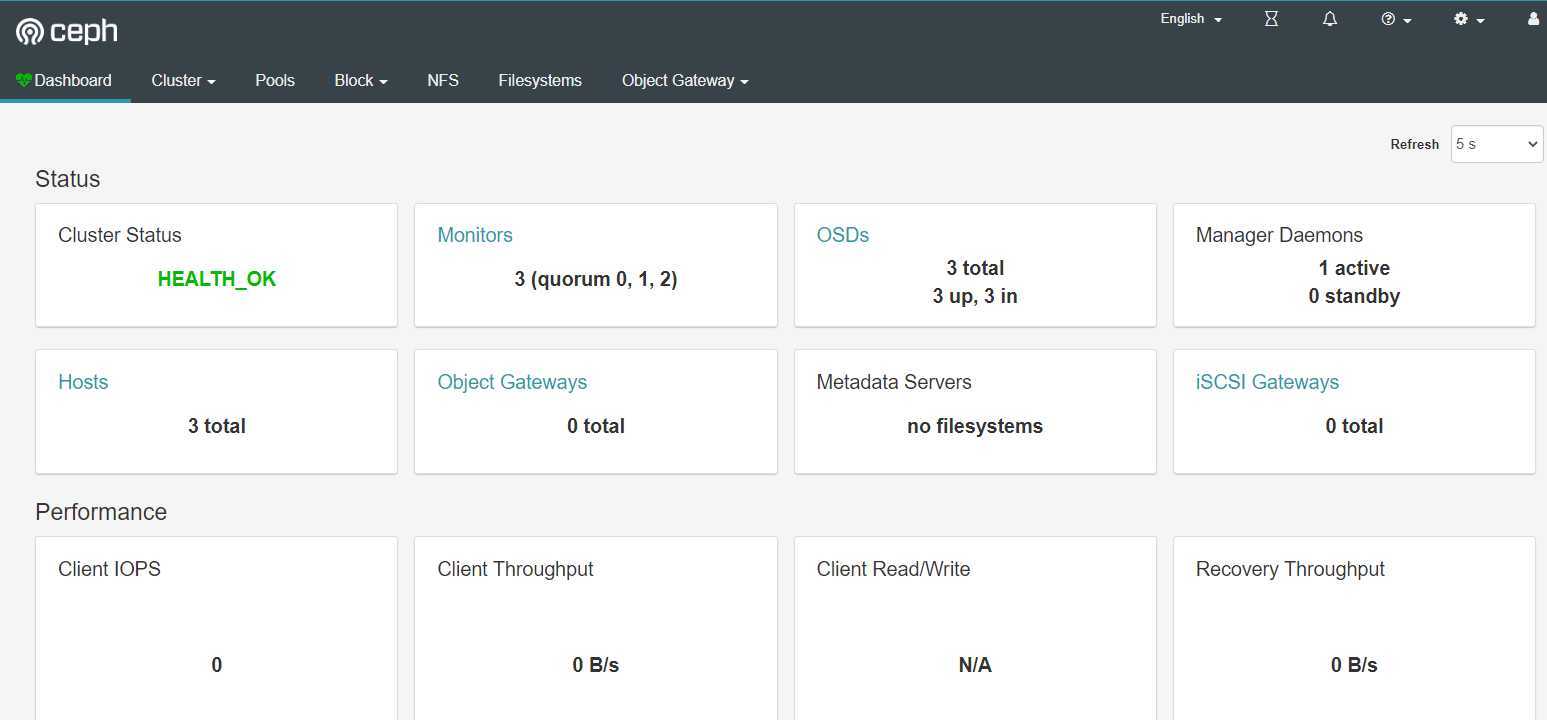1547x720 pixels.
Task: Click the Performance section heading
Action: point(101,512)
